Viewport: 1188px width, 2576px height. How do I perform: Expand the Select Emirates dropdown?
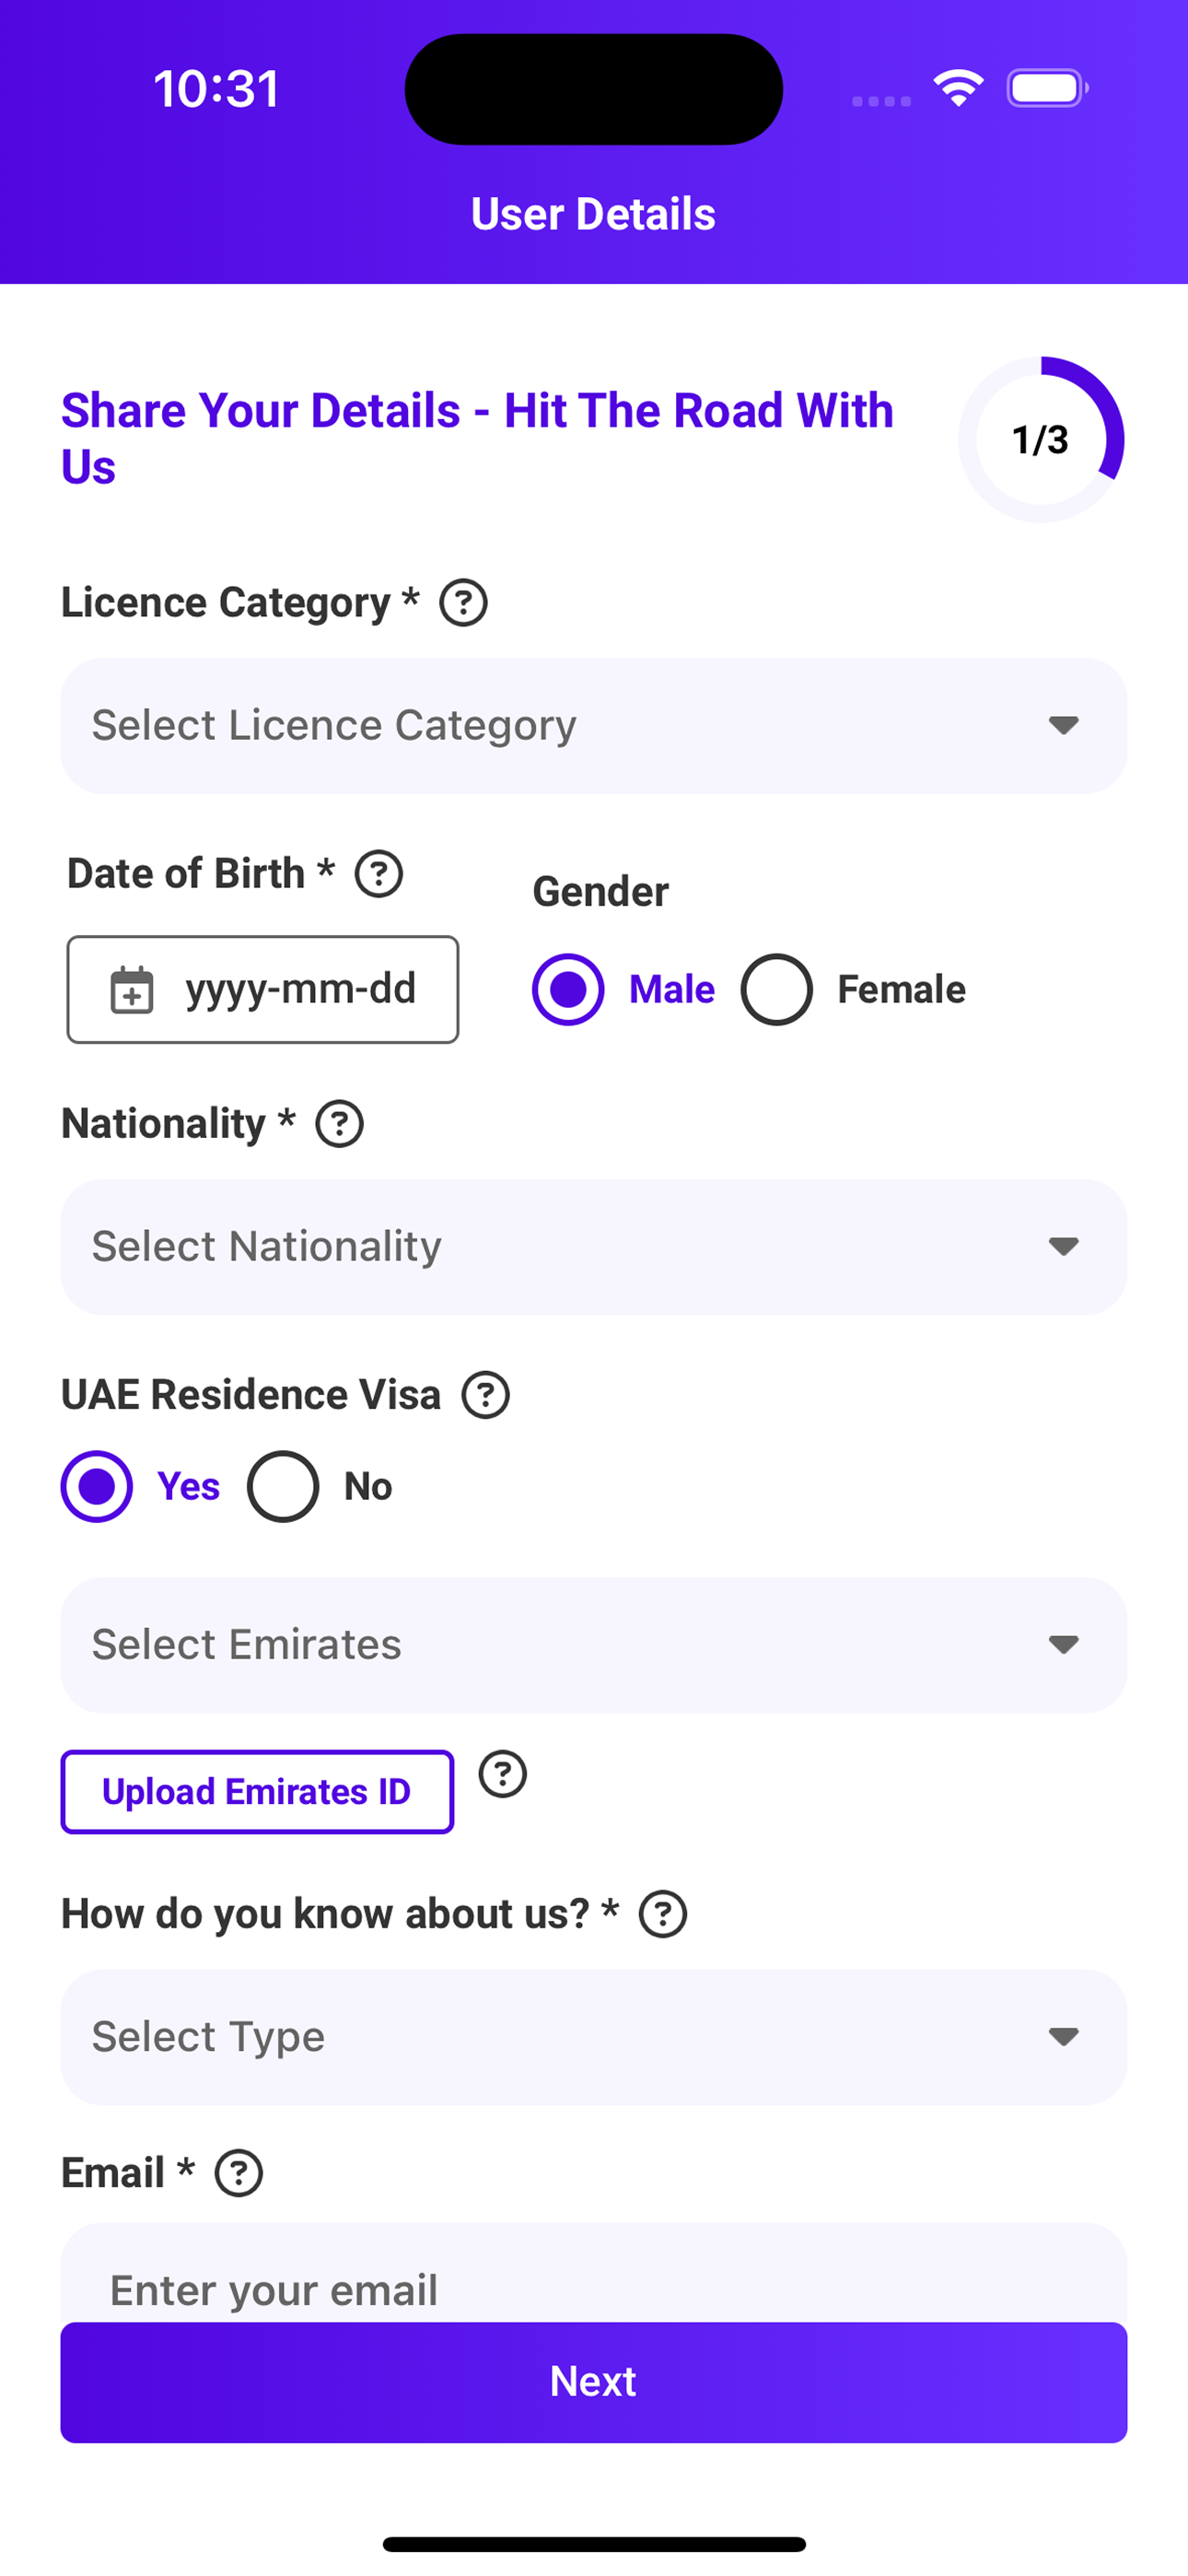[594, 1645]
